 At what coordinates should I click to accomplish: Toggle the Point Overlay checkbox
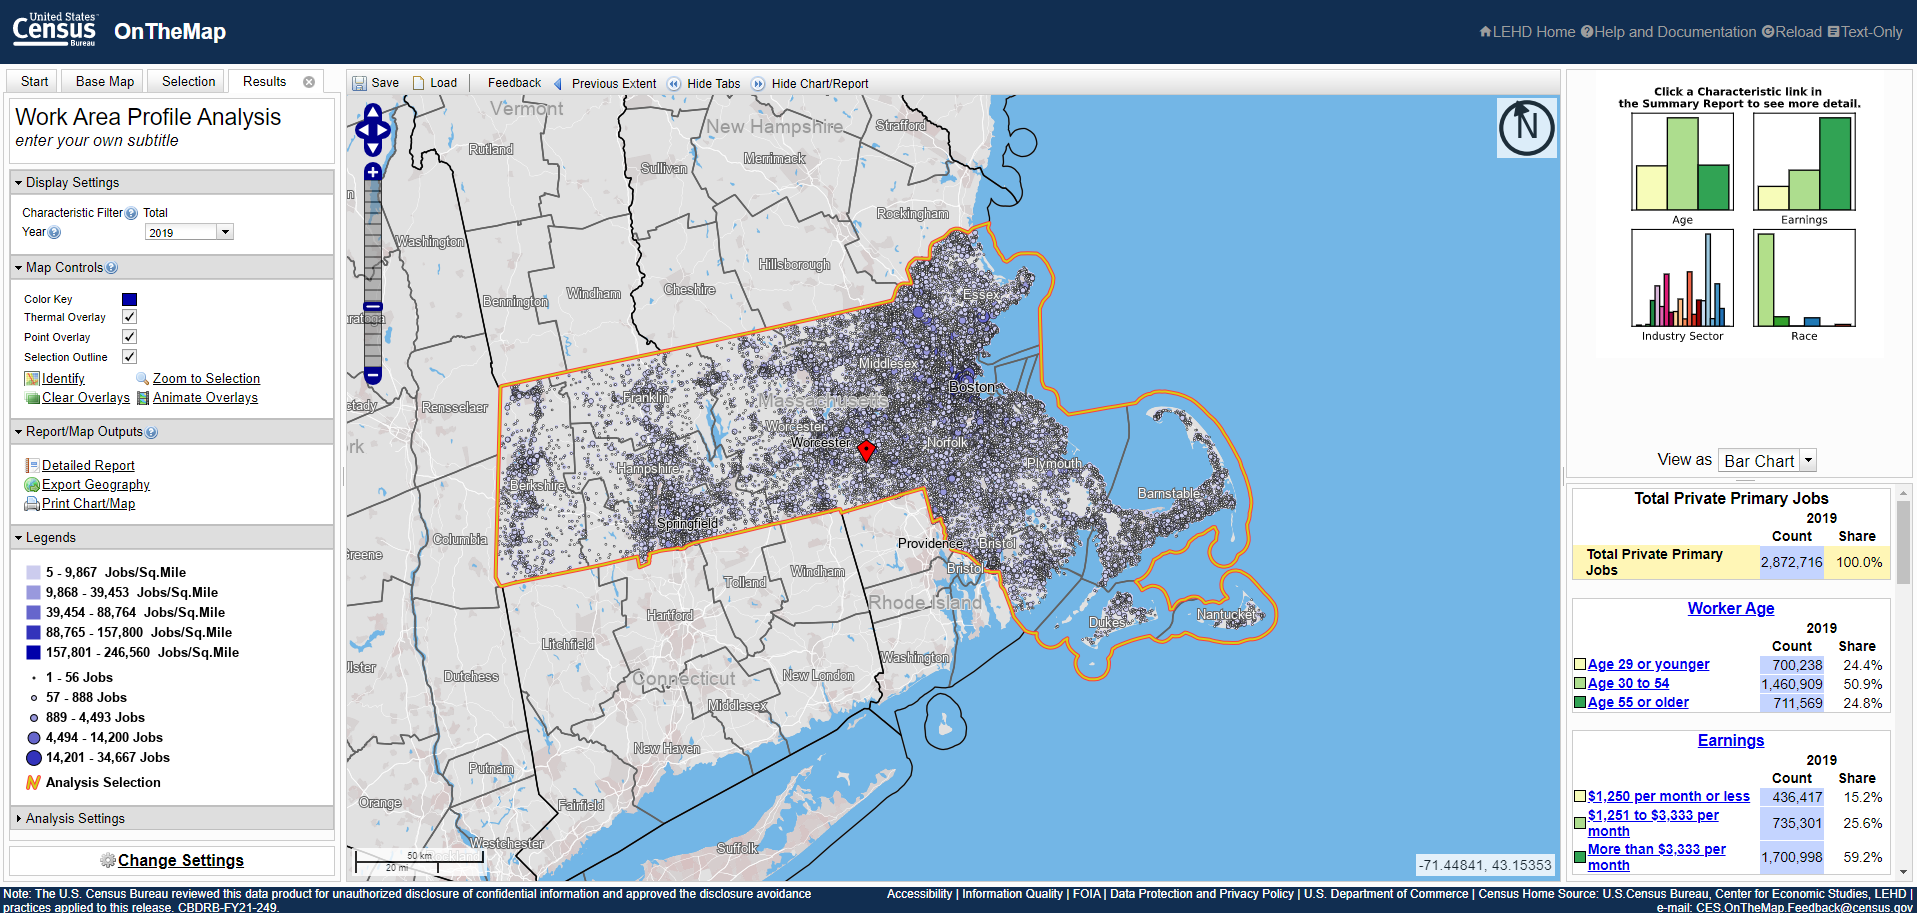[129, 337]
